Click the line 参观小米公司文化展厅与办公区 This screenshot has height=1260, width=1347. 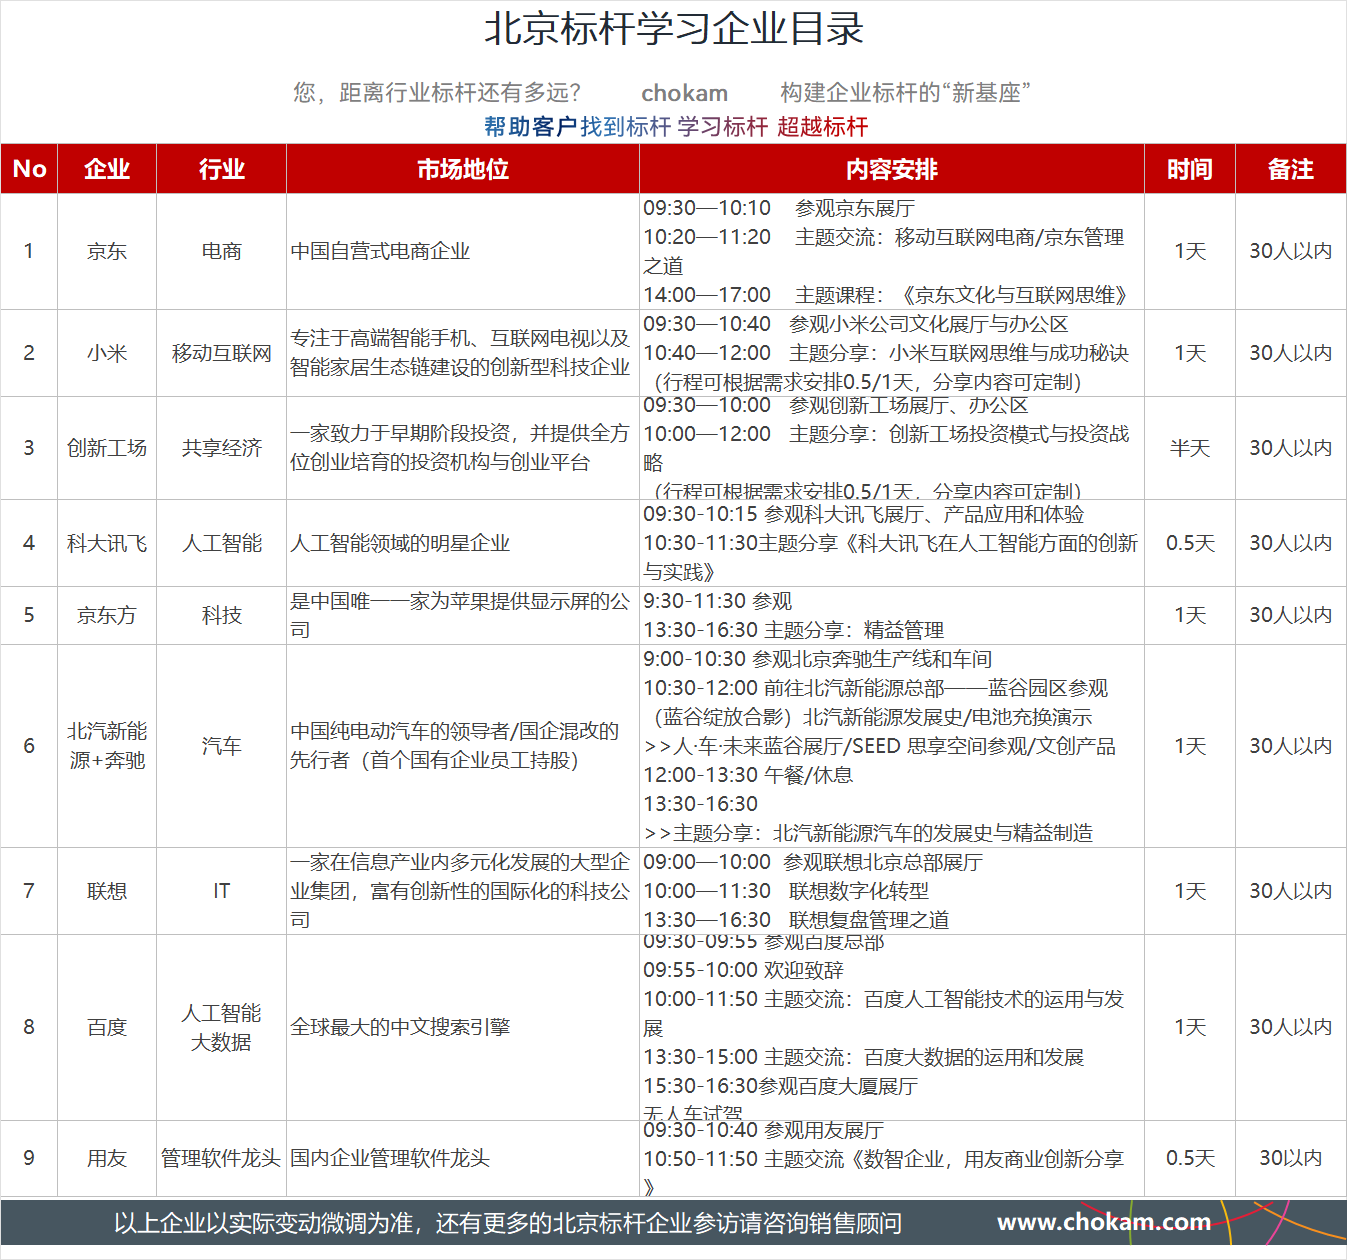point(929,324)
